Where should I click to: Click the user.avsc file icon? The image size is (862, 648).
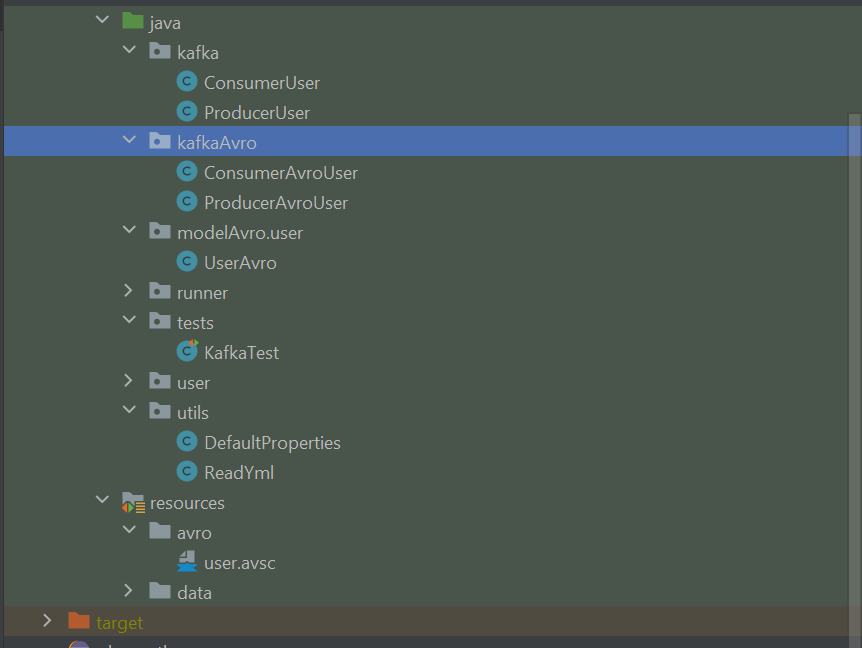[187, 561]
